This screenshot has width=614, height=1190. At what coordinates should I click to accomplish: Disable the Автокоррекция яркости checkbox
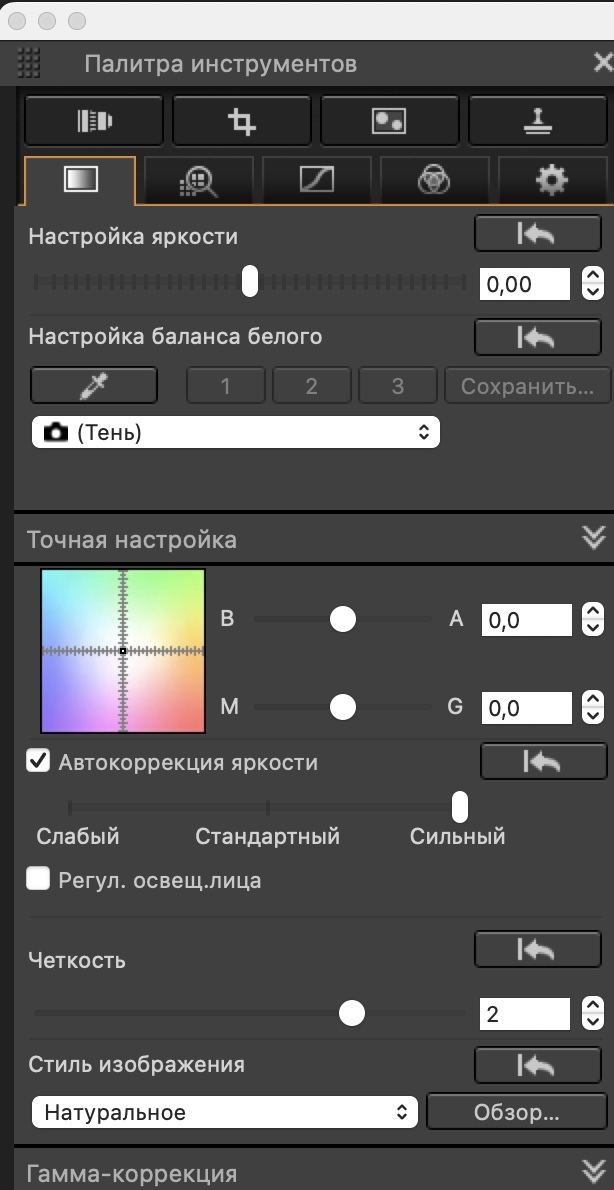coord(39,762)
